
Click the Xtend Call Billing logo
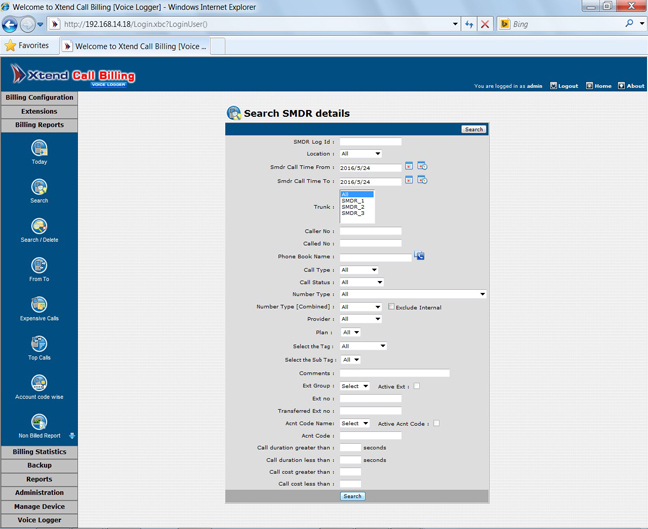[x=73, y=75]
